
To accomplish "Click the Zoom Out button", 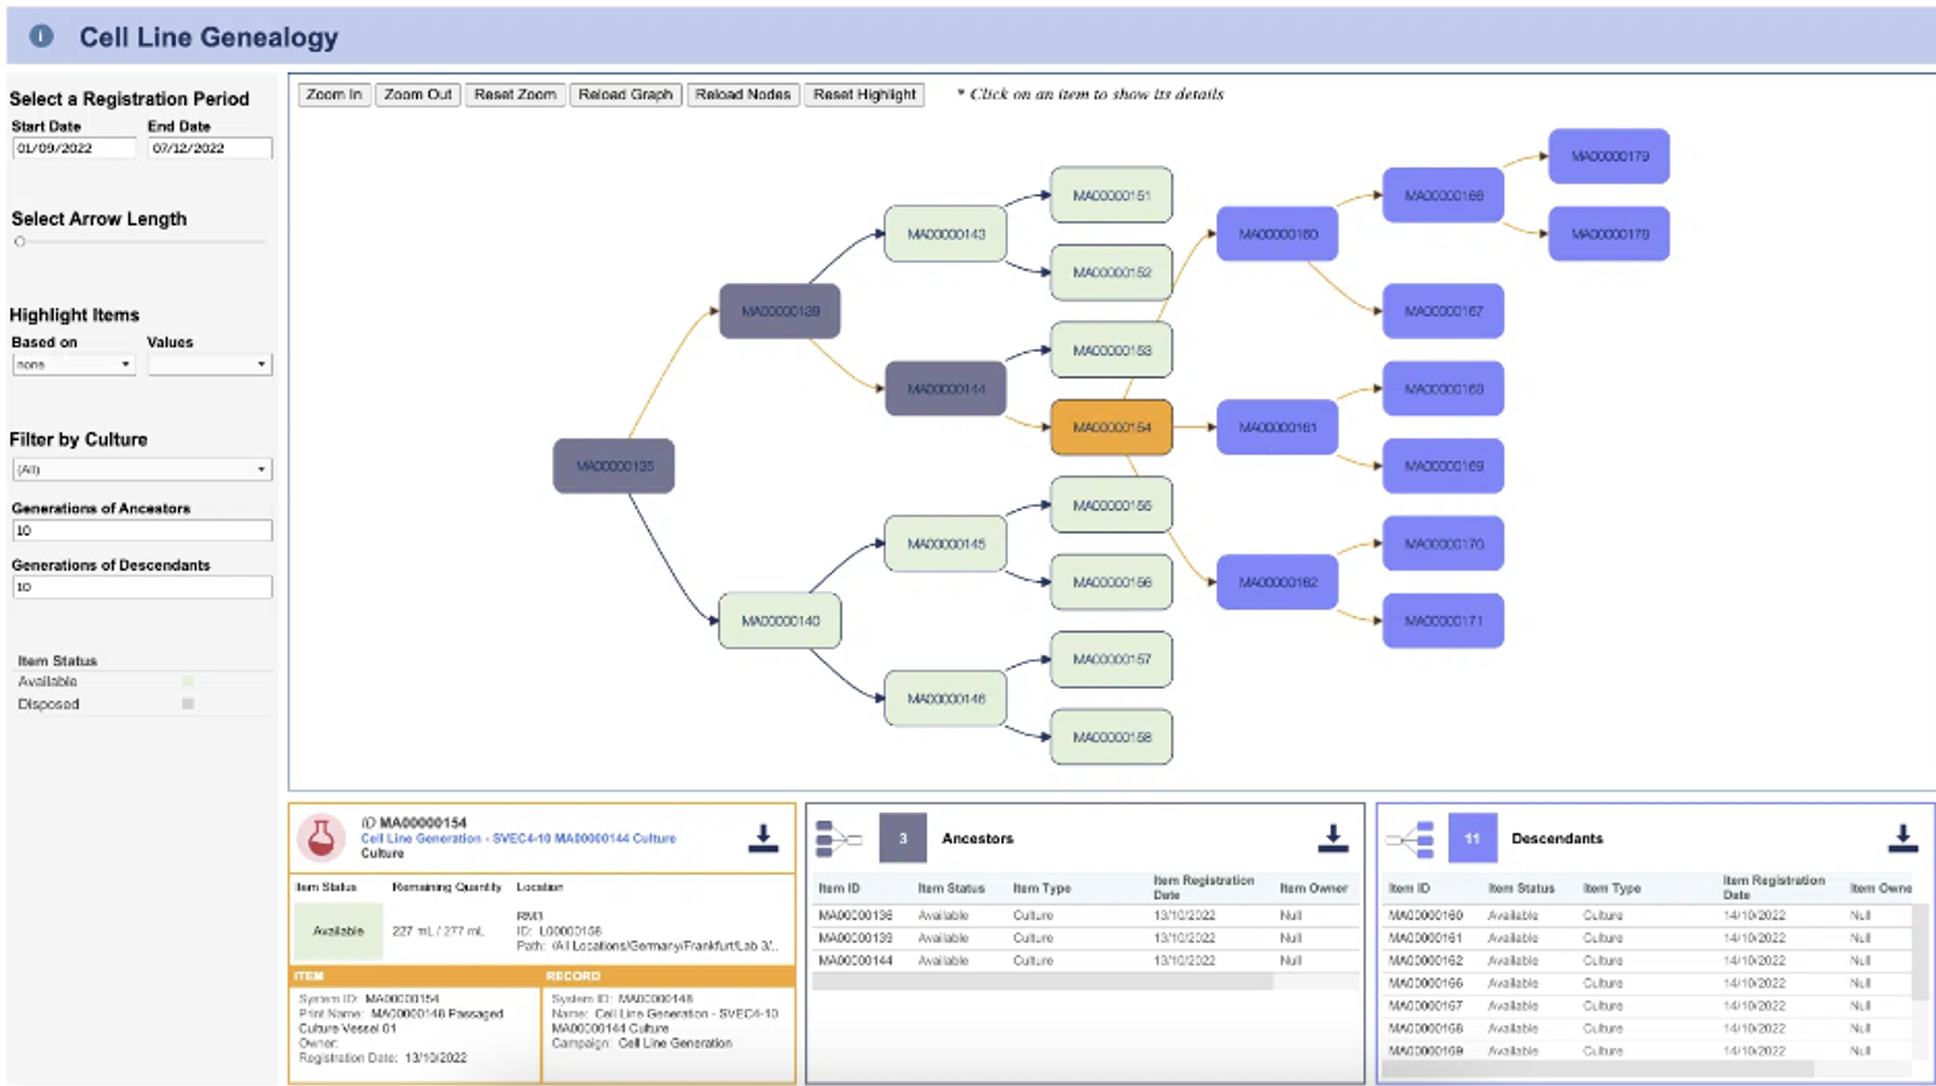I will tap(418, 95).
